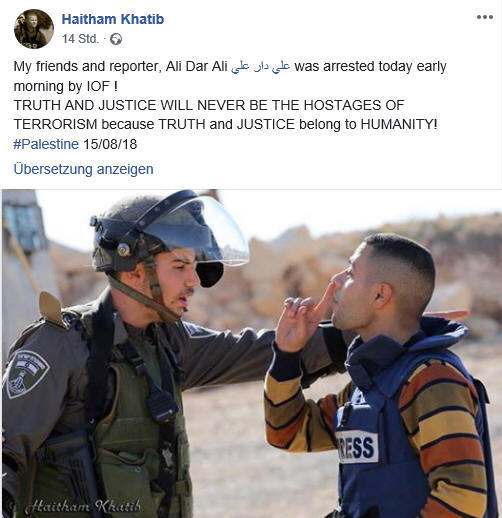
Task: Click the Haitham Khatib watermark on photo
Action: pyautogui.click(x=82, y=506)
